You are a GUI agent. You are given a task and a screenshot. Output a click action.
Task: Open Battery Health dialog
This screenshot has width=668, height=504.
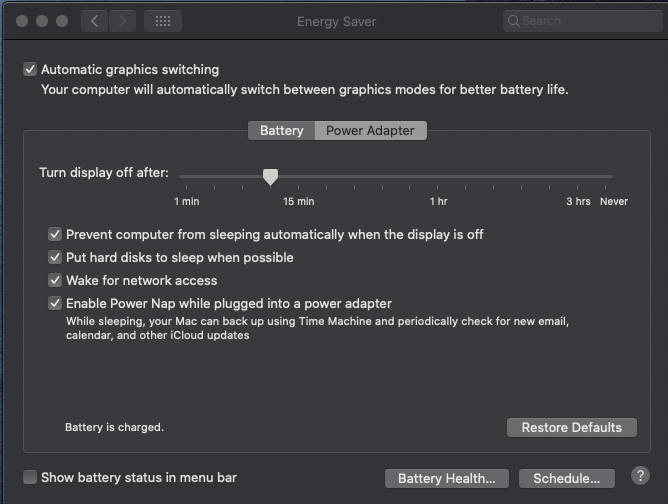tap(446, 478)
